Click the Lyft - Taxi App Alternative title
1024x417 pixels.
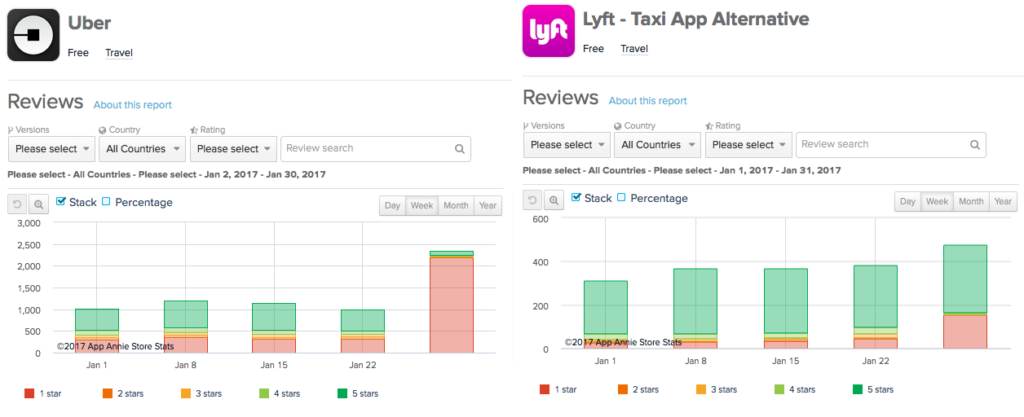696,19
